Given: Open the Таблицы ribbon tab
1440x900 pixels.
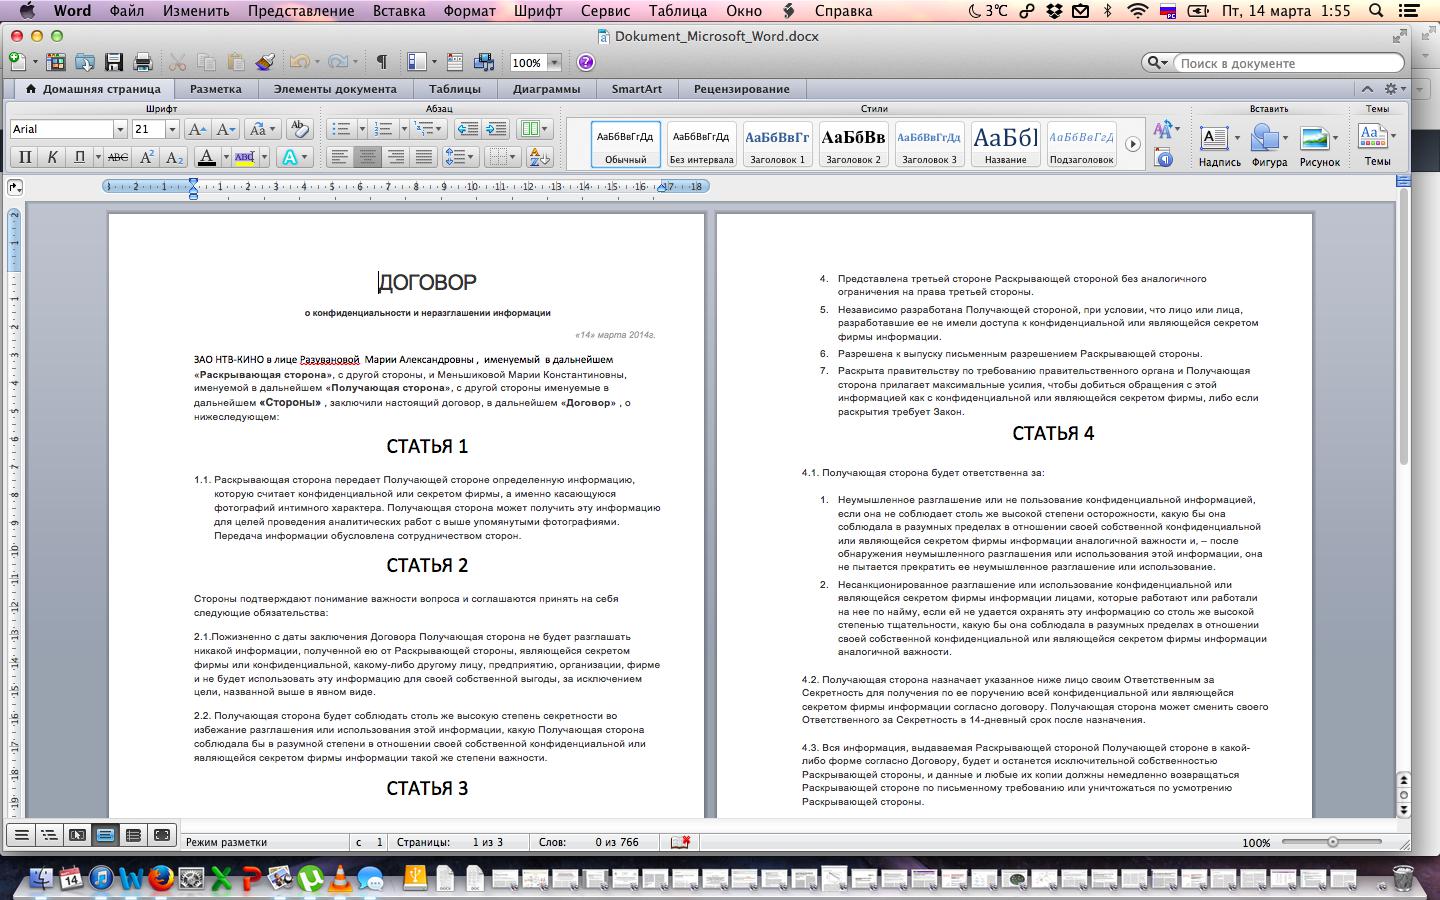Looking at the screenshot, I should (x=455, y=89).
